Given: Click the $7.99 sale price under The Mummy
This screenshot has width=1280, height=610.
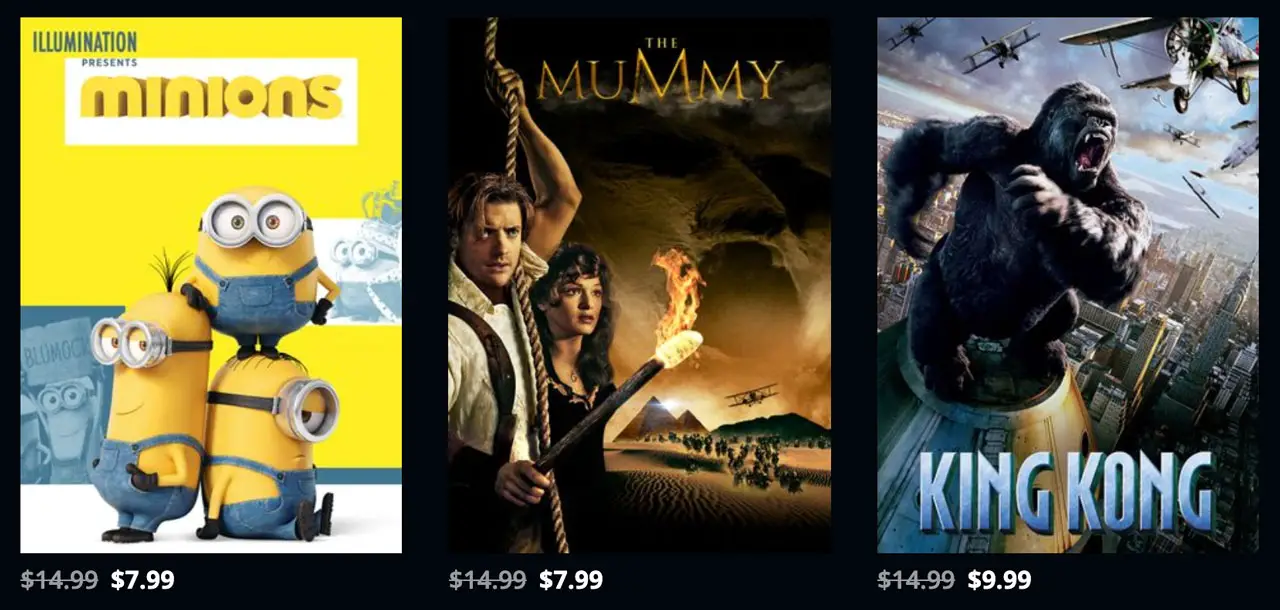Looking at the screenshot, I should (x=571, y=580).
